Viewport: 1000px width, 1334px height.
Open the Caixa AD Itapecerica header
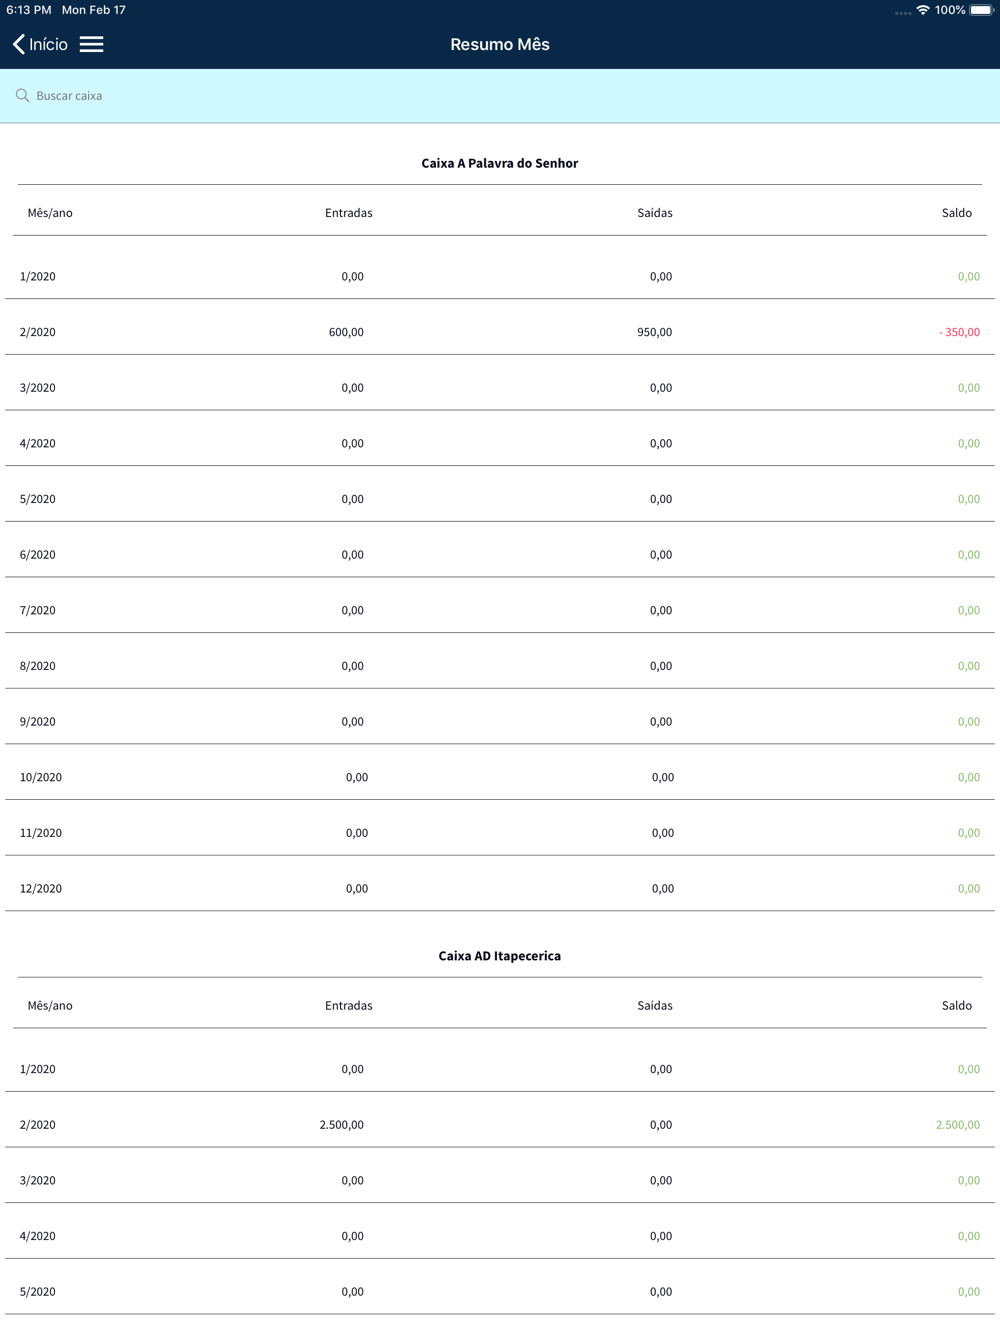pos(500,956)
